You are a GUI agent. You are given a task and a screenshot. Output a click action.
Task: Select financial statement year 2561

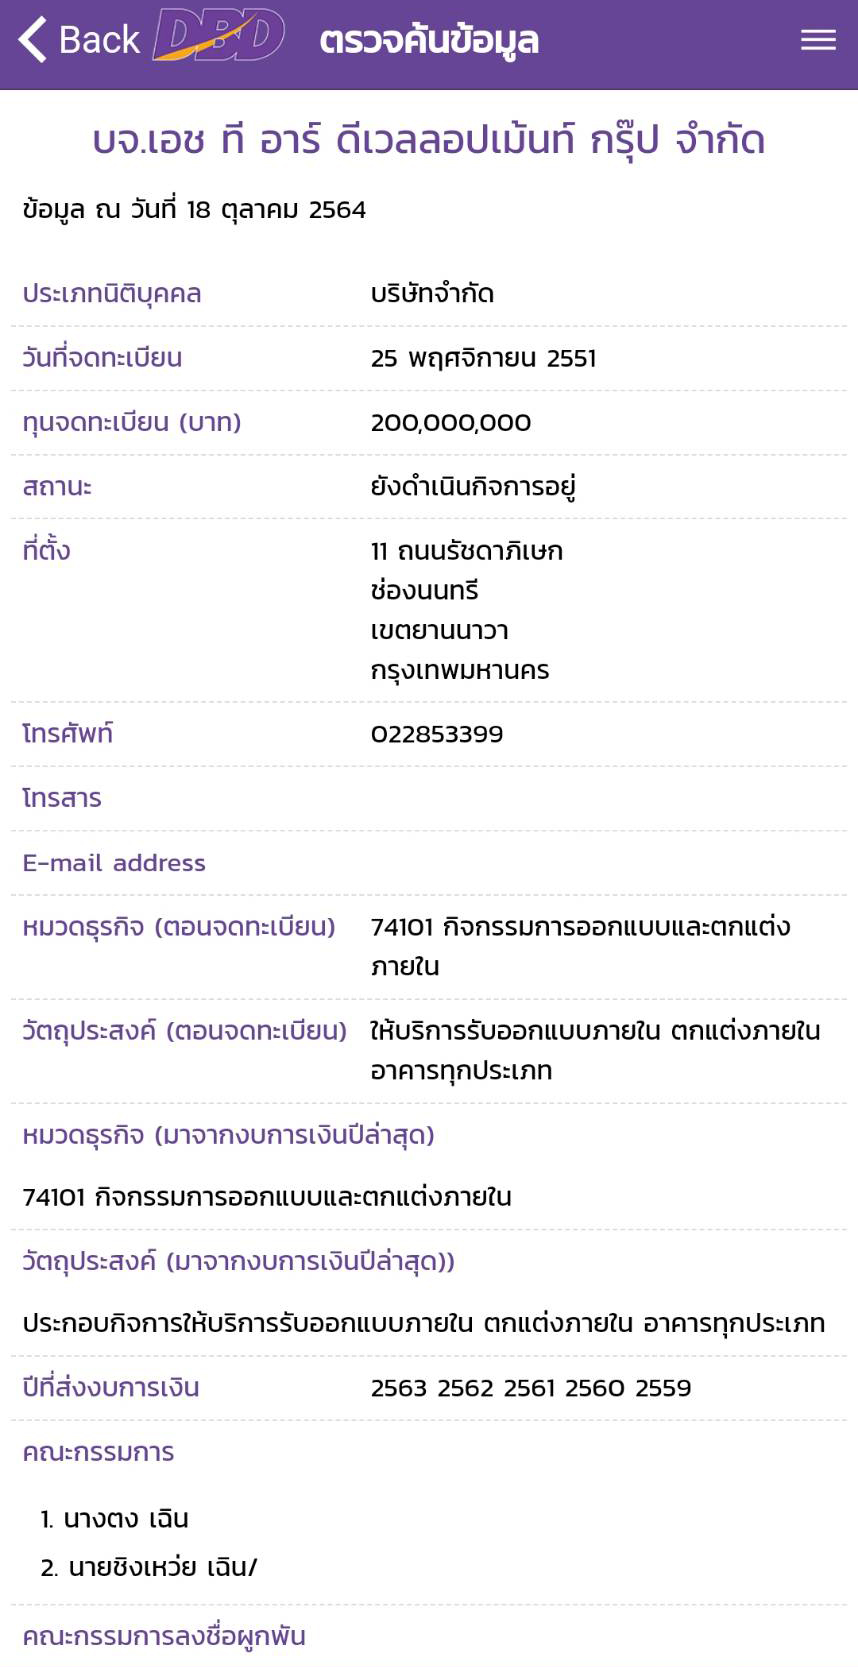click(x=530, y=1388)
